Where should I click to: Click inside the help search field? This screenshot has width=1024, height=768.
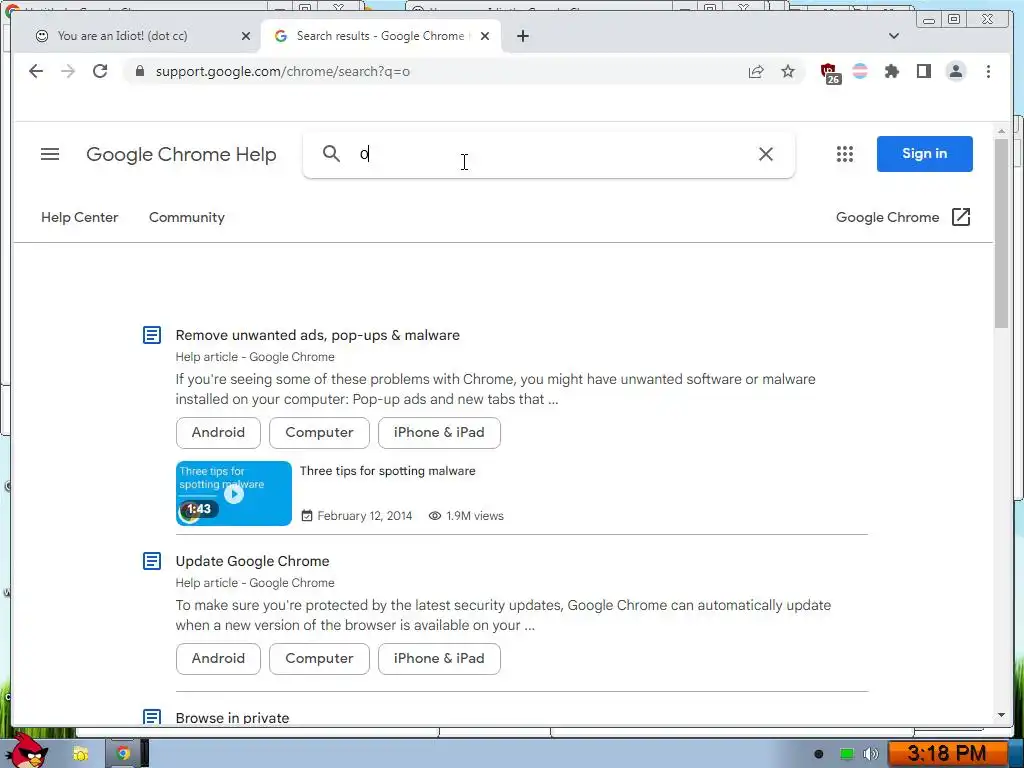point(549,154)
